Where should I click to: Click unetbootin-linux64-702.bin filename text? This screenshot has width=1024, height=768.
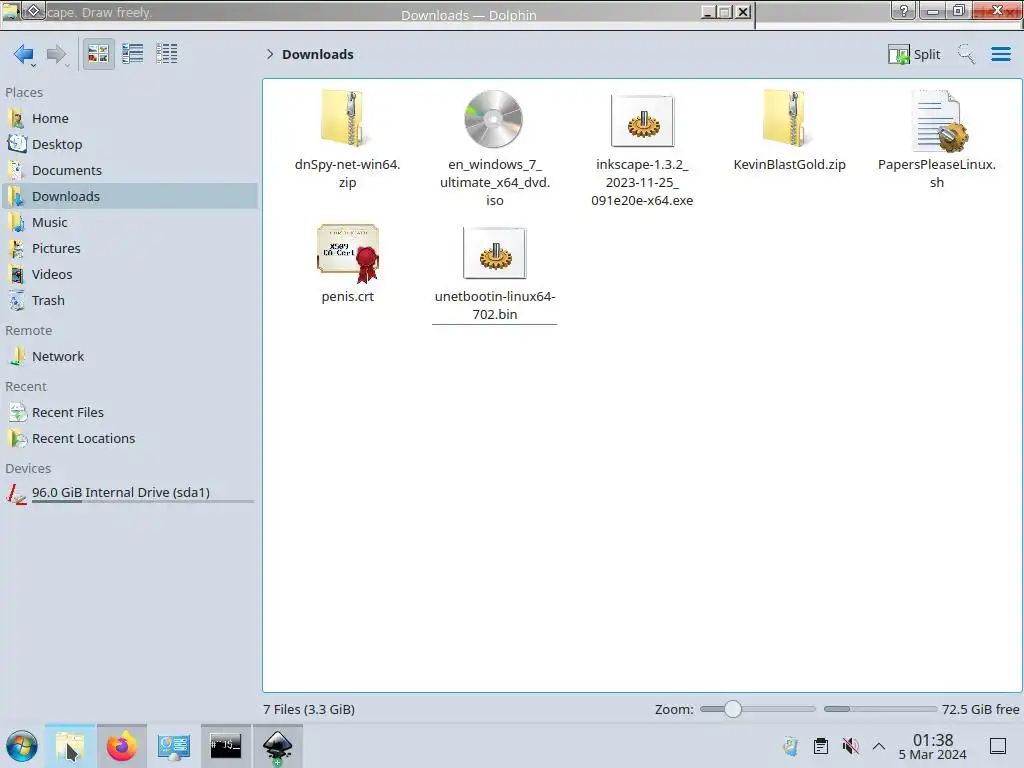point(495,306)
